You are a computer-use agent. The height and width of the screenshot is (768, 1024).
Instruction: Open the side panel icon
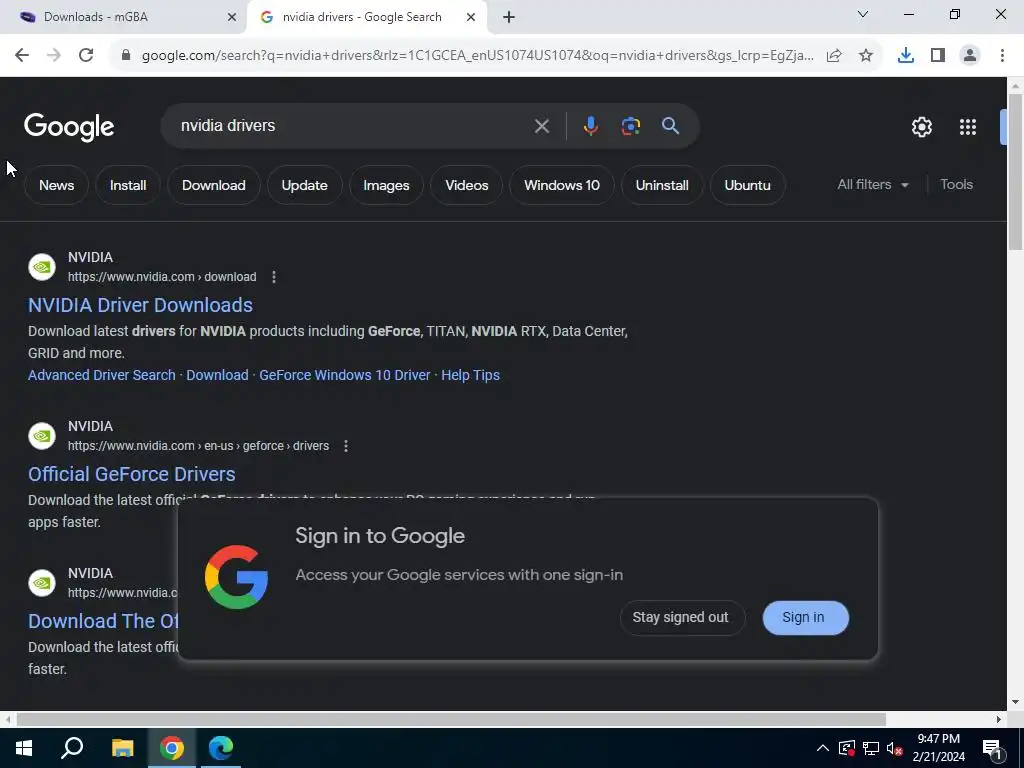[938, 56]
